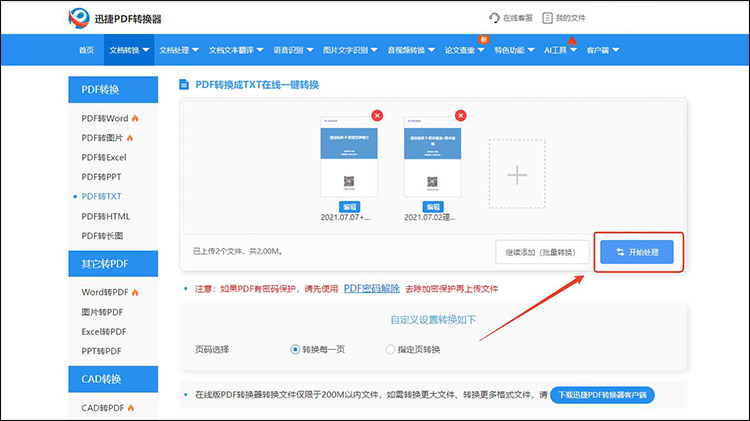This screenshot has width=750, height=421.
Task: Click the 新 badge above 论文查重
Action: point(484,39)
